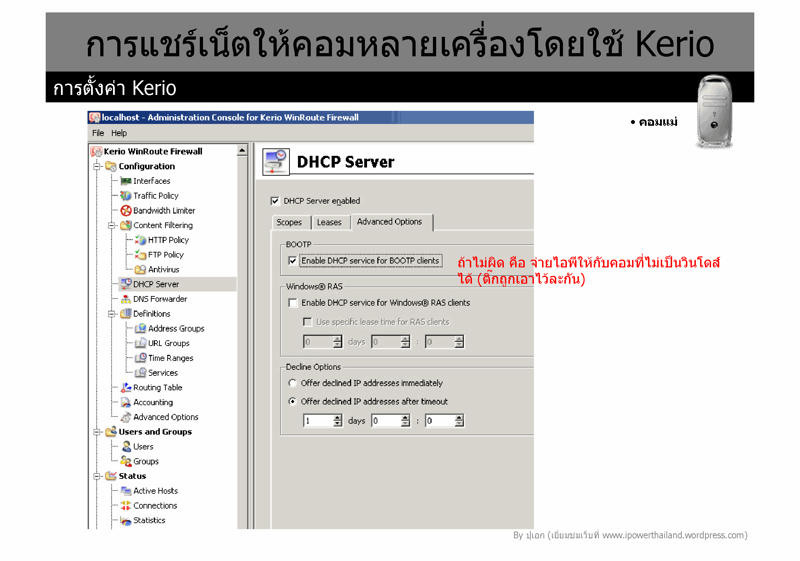Click the Decline Options days input field
Screen dimensions: 800x561
click(x=318, y=421)
